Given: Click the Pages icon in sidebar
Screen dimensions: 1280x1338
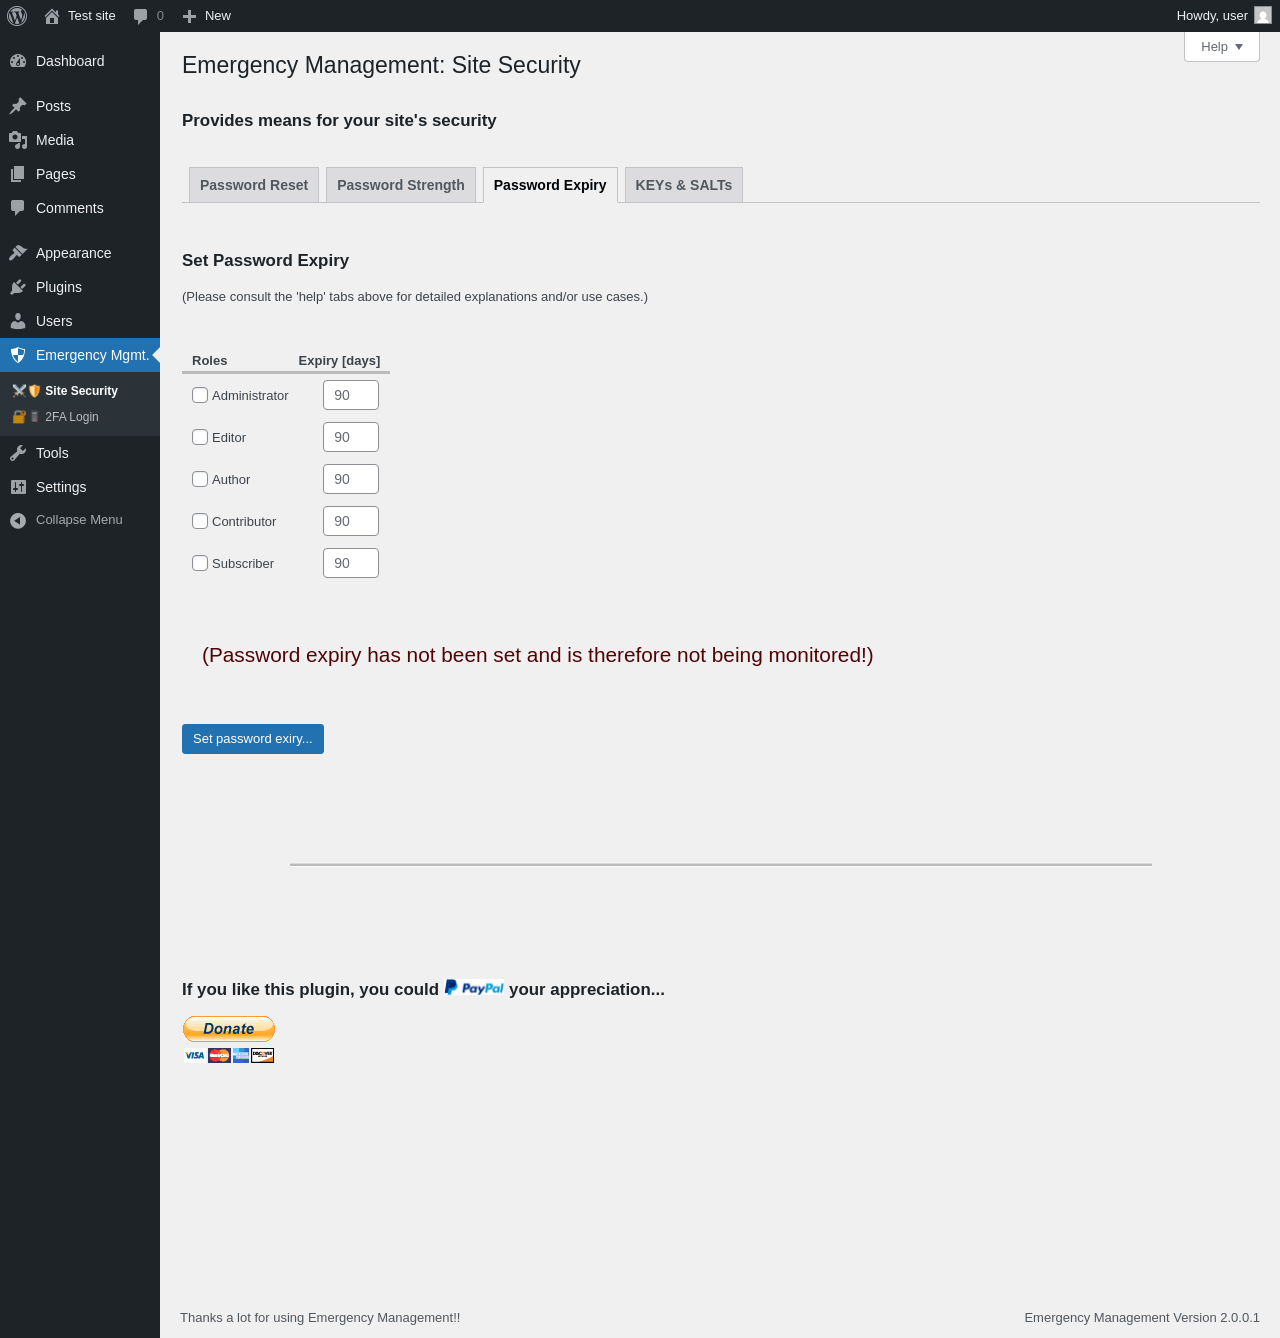Looking at the screenshot, I should pos(18,174).
